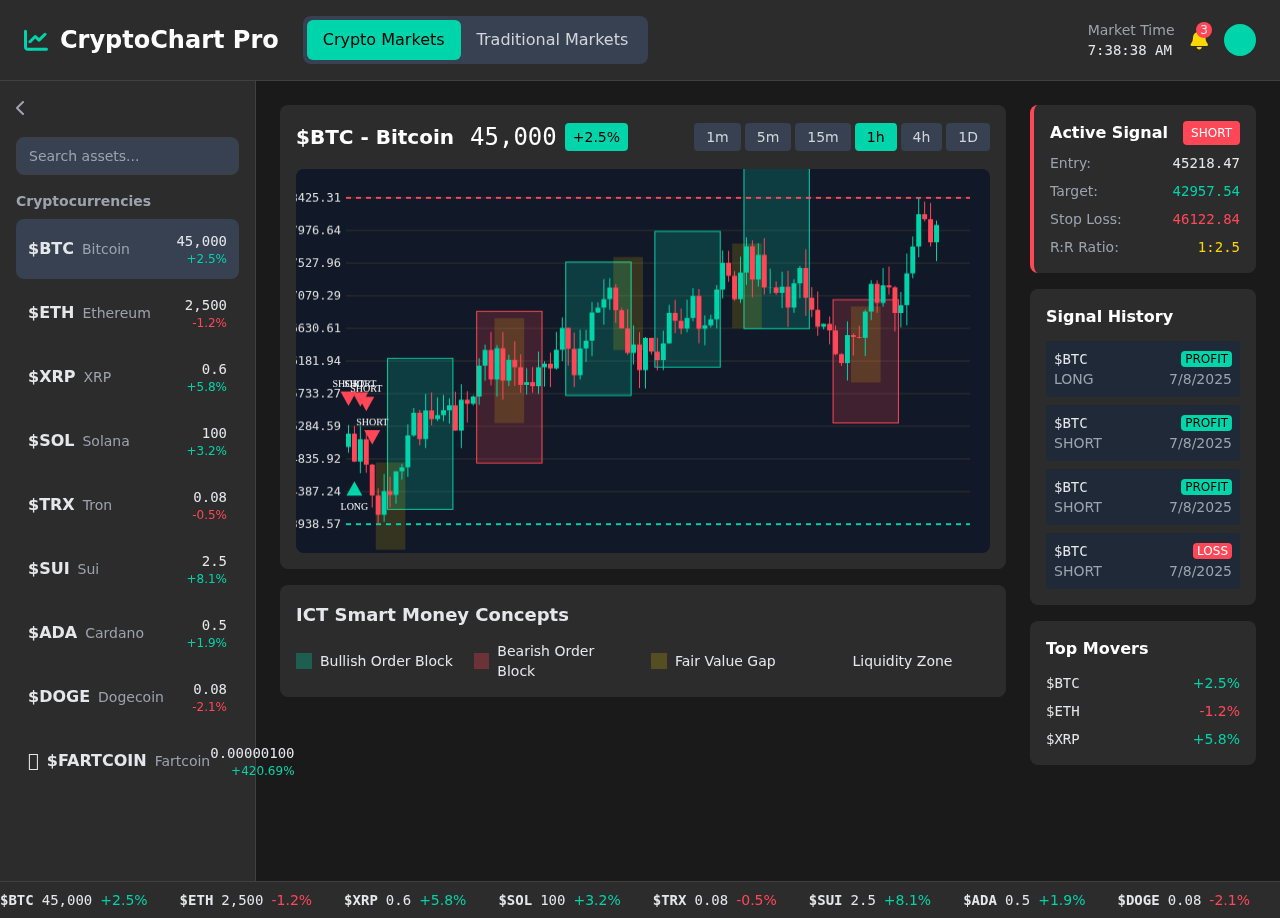Viewport: 1280px width, 918px height.
Task: Click the Bullish Order Block green swatch
Action: click(x=303, y=661)
